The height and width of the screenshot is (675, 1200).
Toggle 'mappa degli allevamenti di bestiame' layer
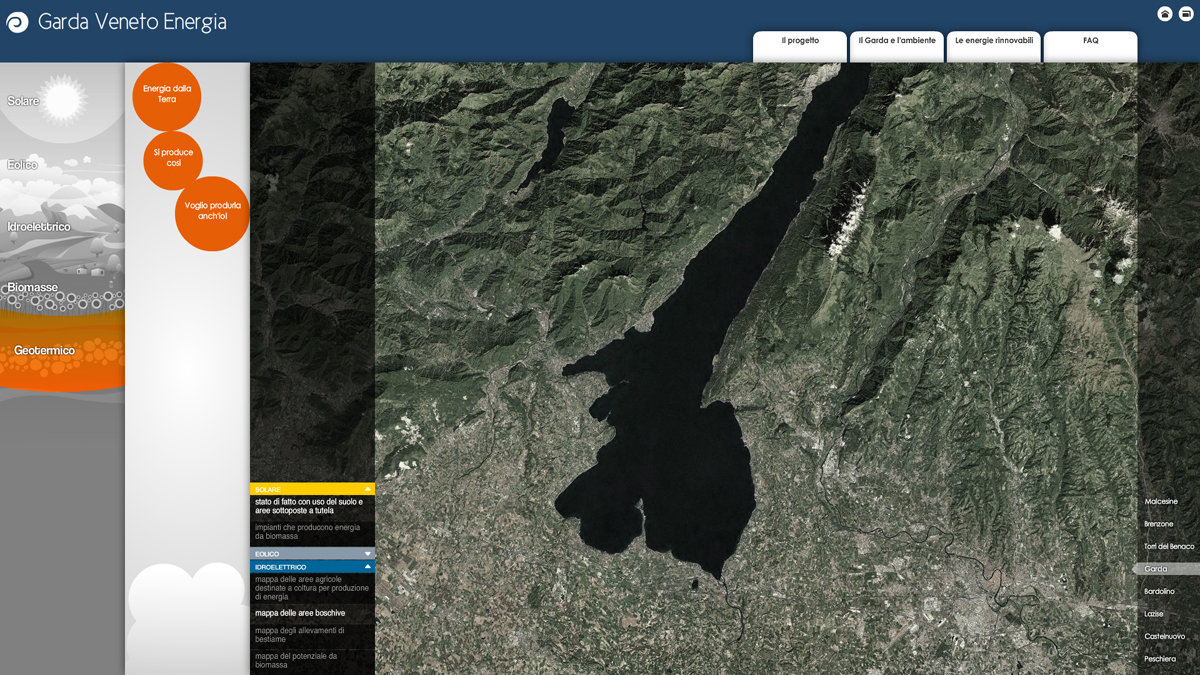[x=300, y=635]
